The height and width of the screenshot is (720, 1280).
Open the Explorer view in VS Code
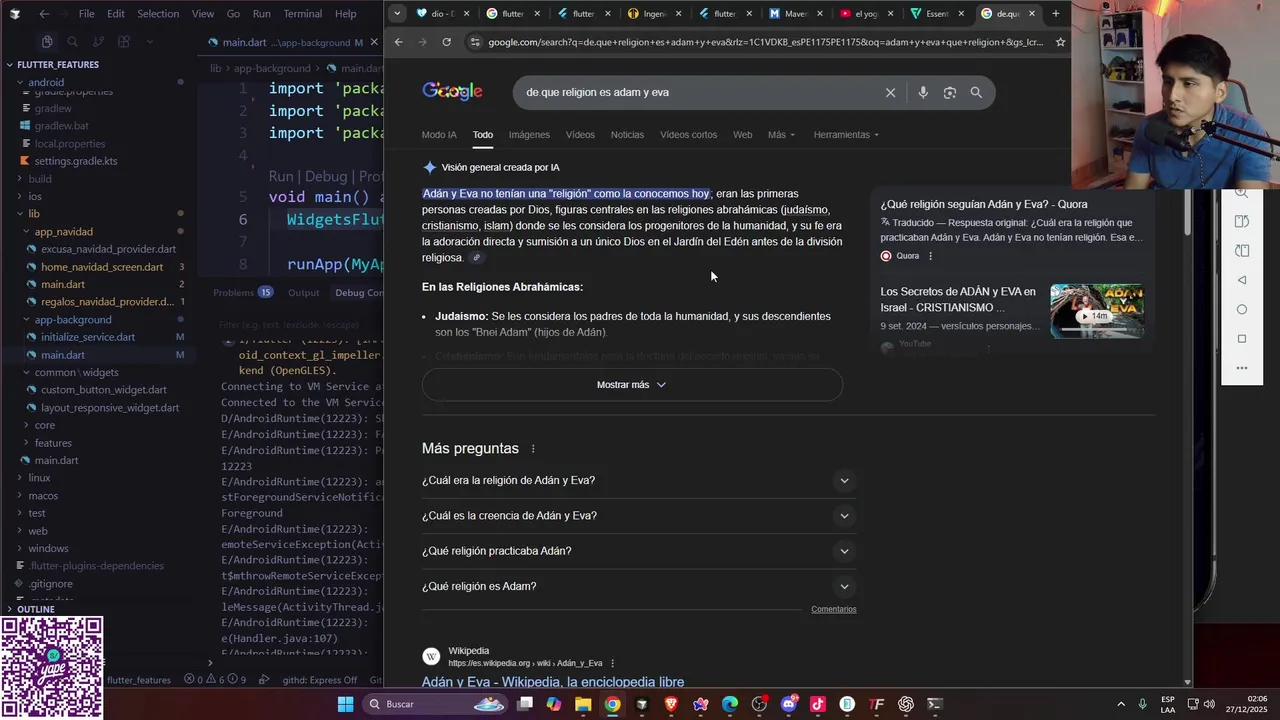click(x=47, y=42)
